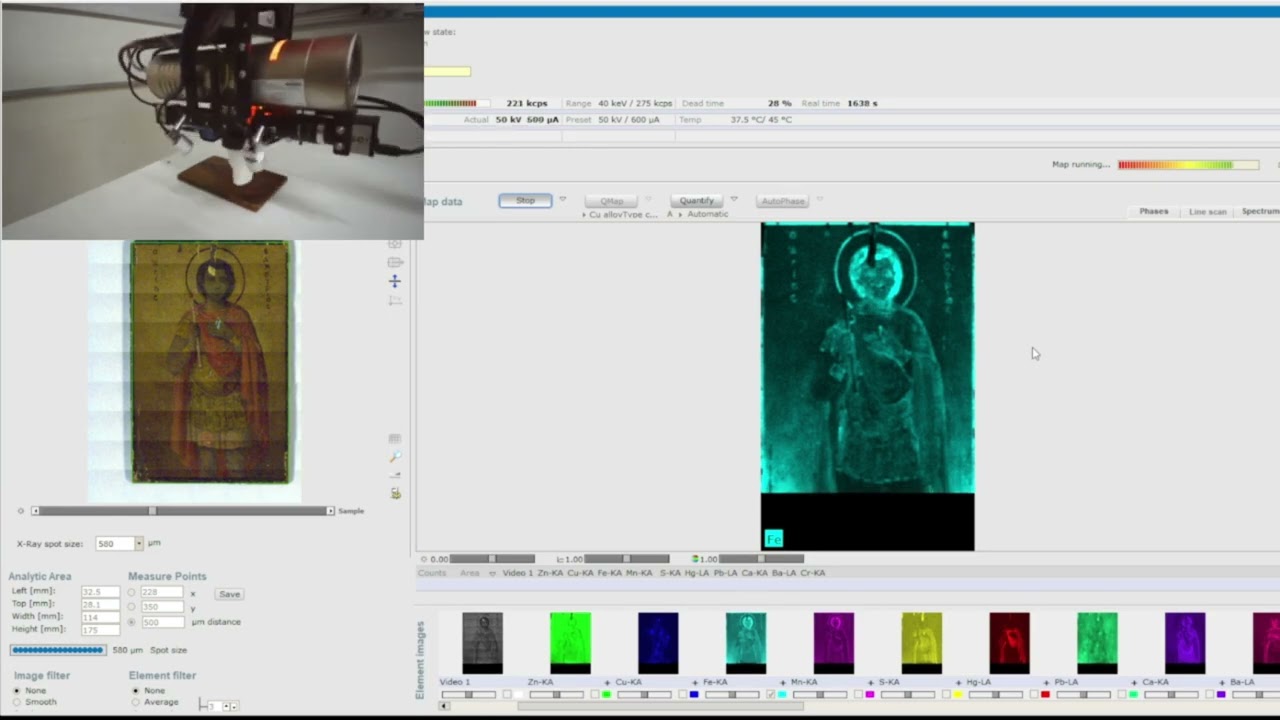
Task: Toggle the Zn-KA element checkbox
Action: pyautogui.click(x=595, y=694)
